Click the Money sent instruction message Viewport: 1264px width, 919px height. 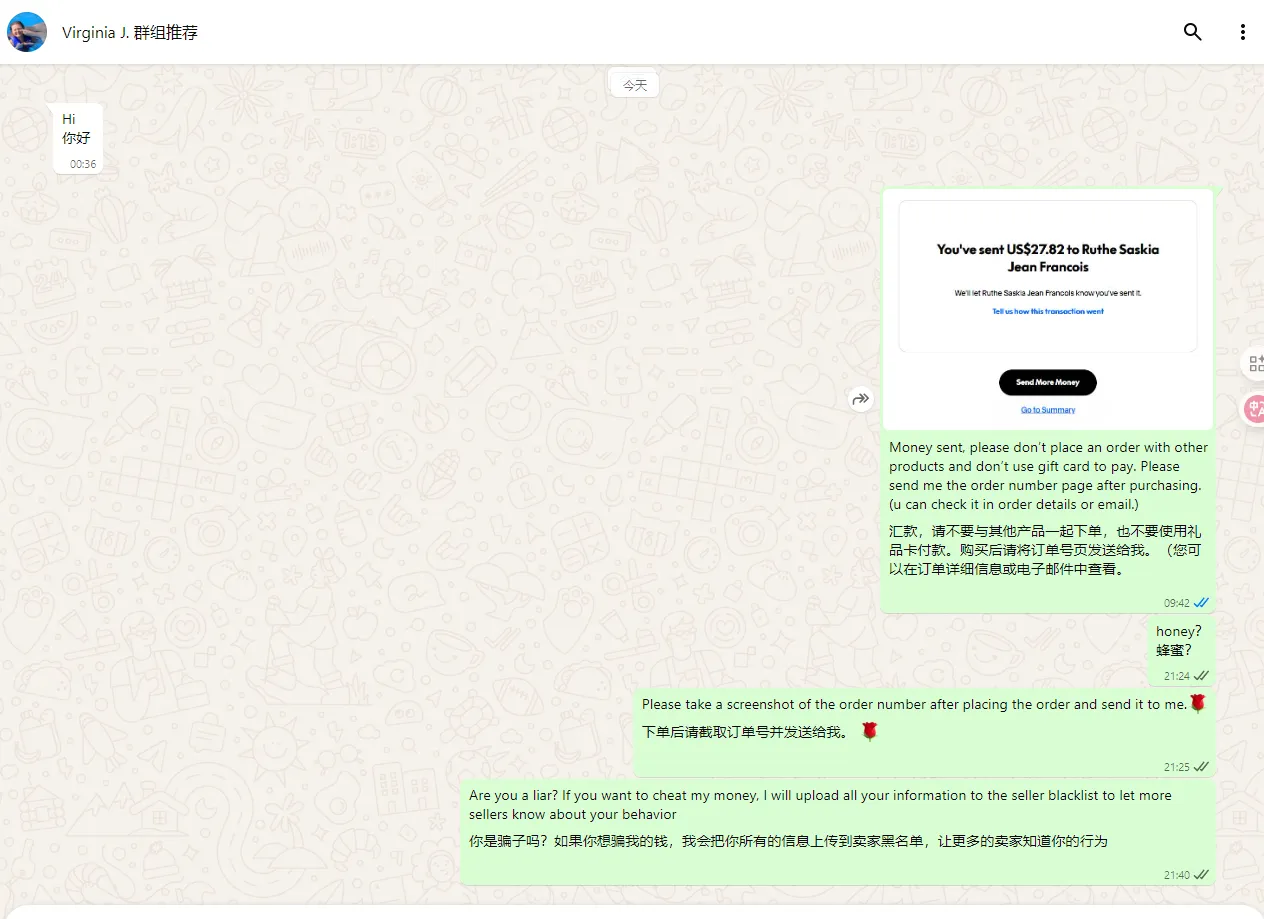pos(1048,476)
